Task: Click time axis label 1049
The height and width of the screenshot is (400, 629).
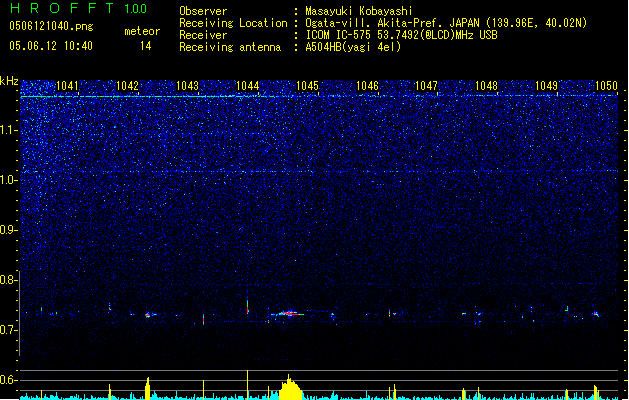Action: coord(546,86)
